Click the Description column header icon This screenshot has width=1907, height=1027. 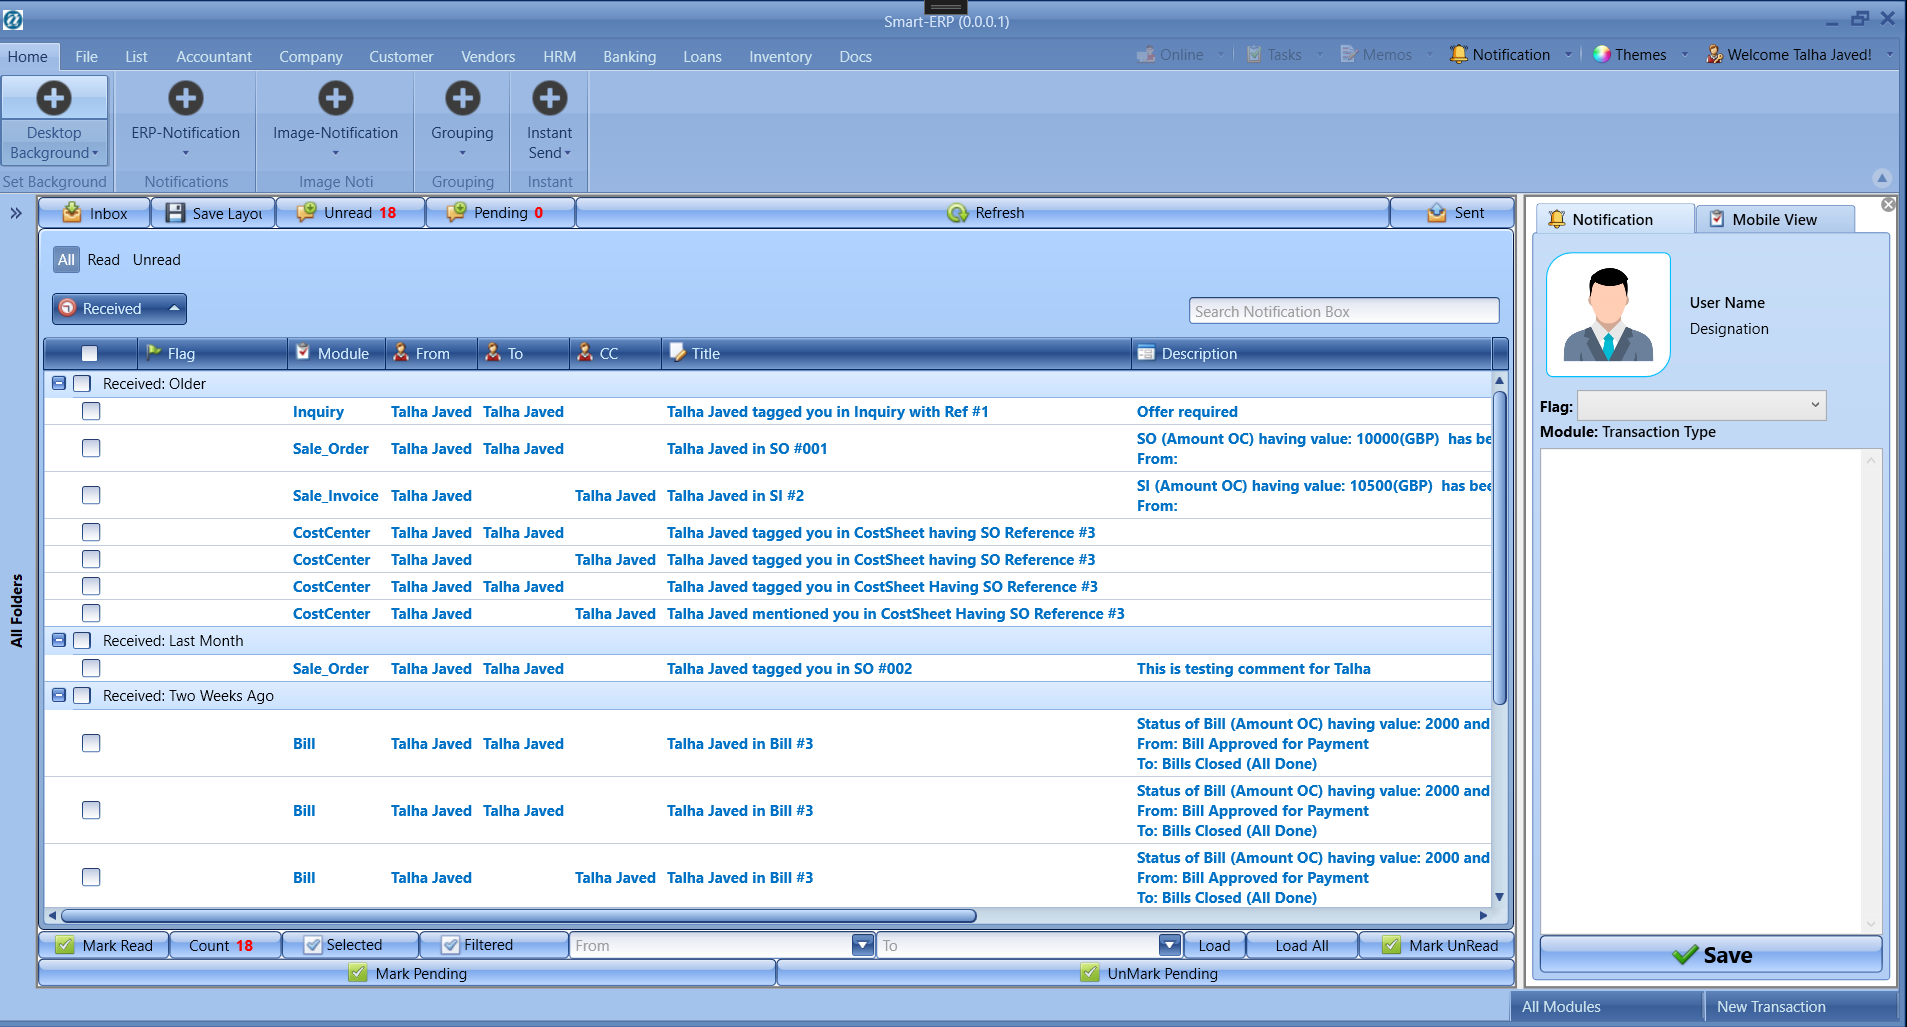point(1146,353)
